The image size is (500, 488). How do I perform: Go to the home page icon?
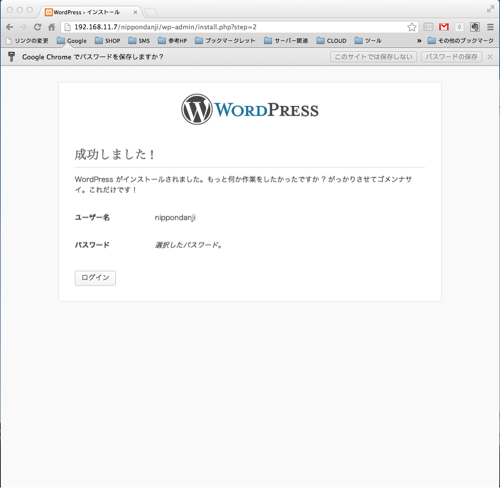(x=51, y=27)
